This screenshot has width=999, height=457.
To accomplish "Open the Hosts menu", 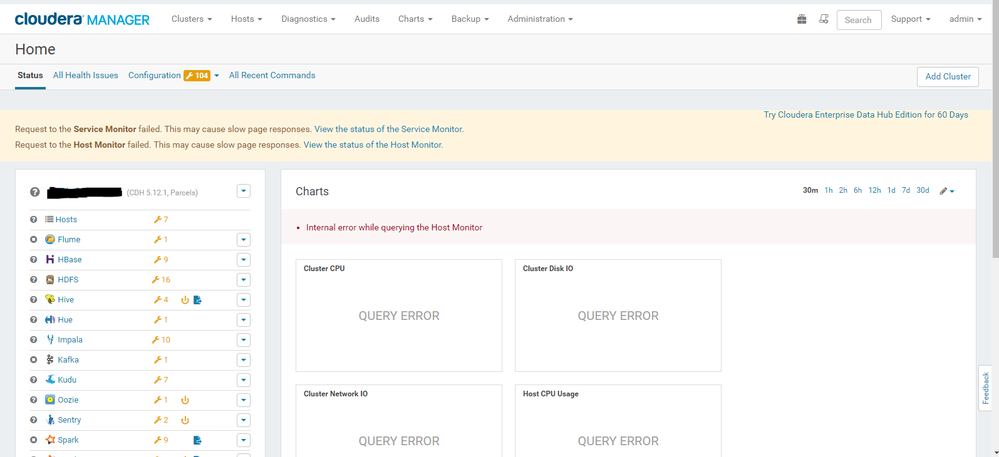I will tap(247, 19).
